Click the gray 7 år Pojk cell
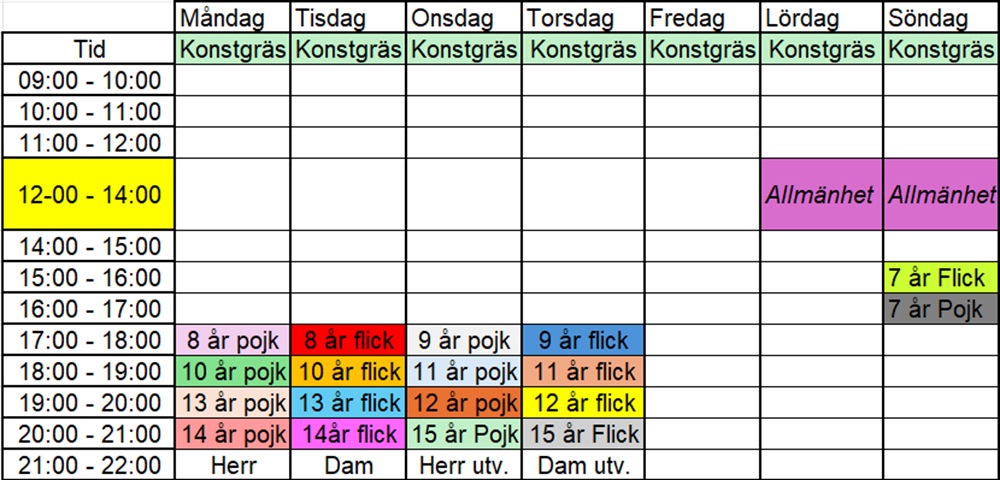The width and height of the screenshot is (1000, 480). point(941,309)
